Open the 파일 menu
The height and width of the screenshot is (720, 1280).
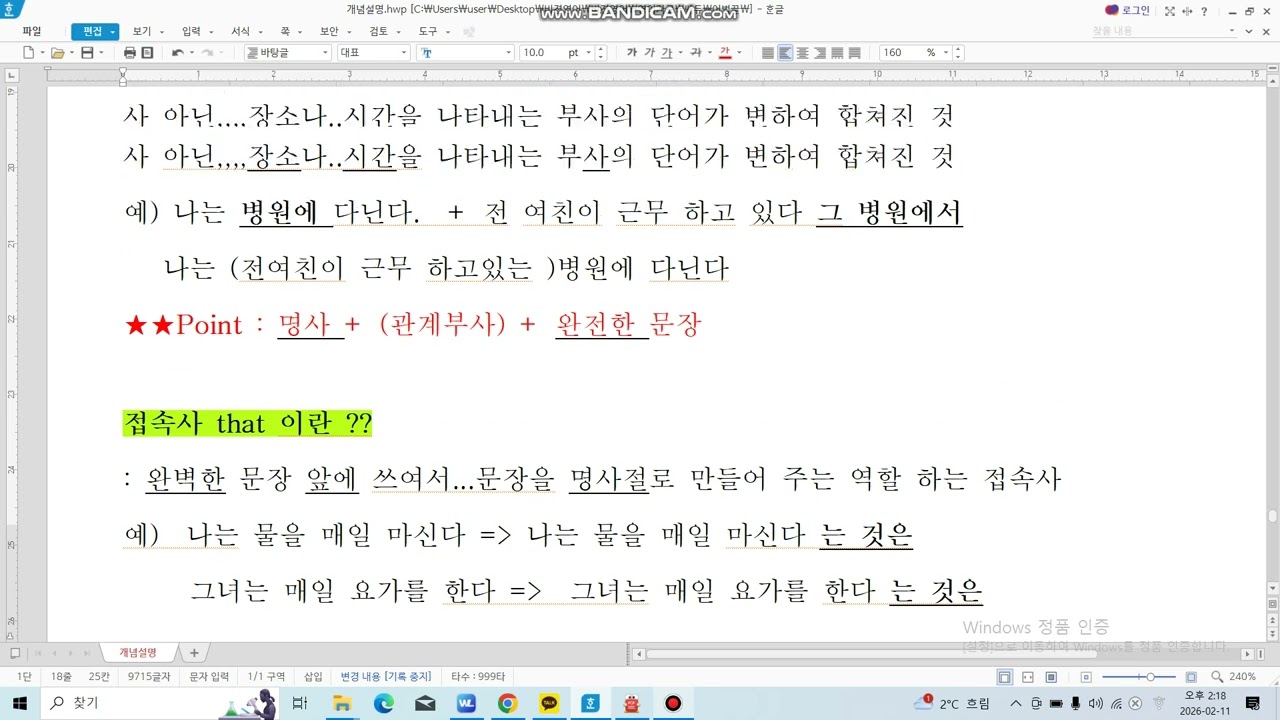[32, 31]
